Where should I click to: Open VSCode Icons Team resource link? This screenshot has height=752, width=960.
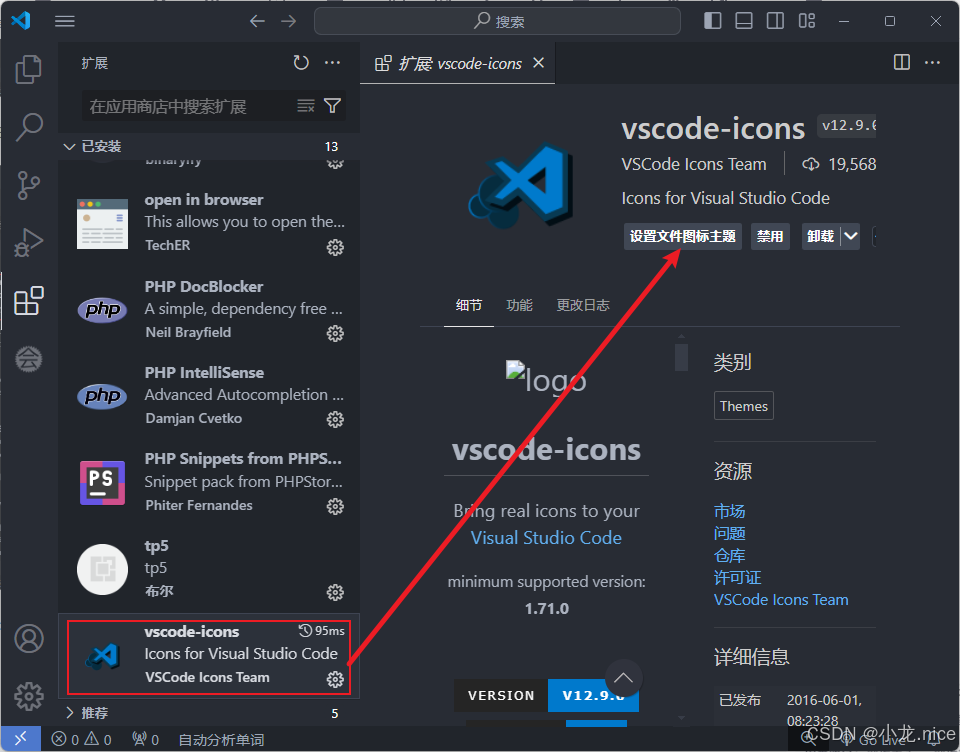781,600
